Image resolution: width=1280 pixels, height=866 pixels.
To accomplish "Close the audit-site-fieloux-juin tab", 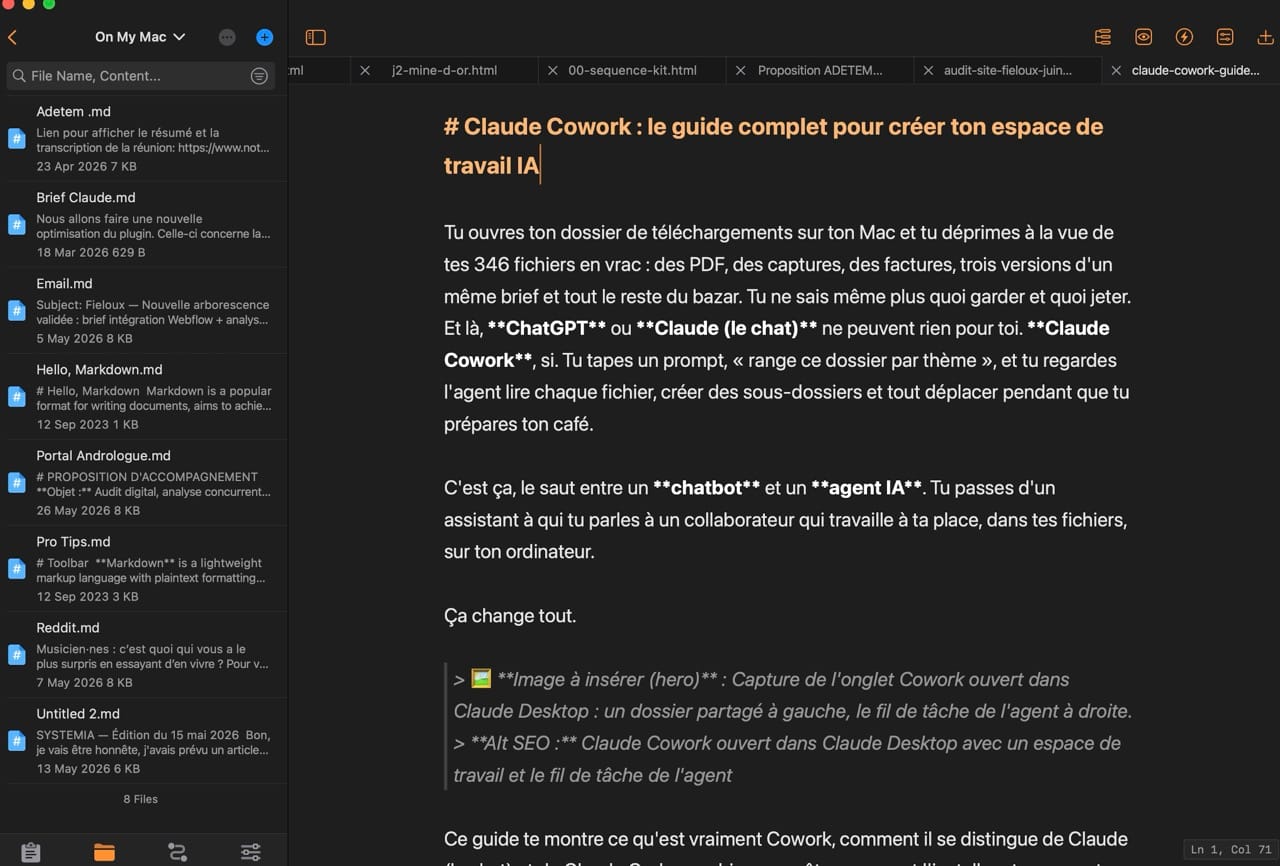I will [928, 70].
